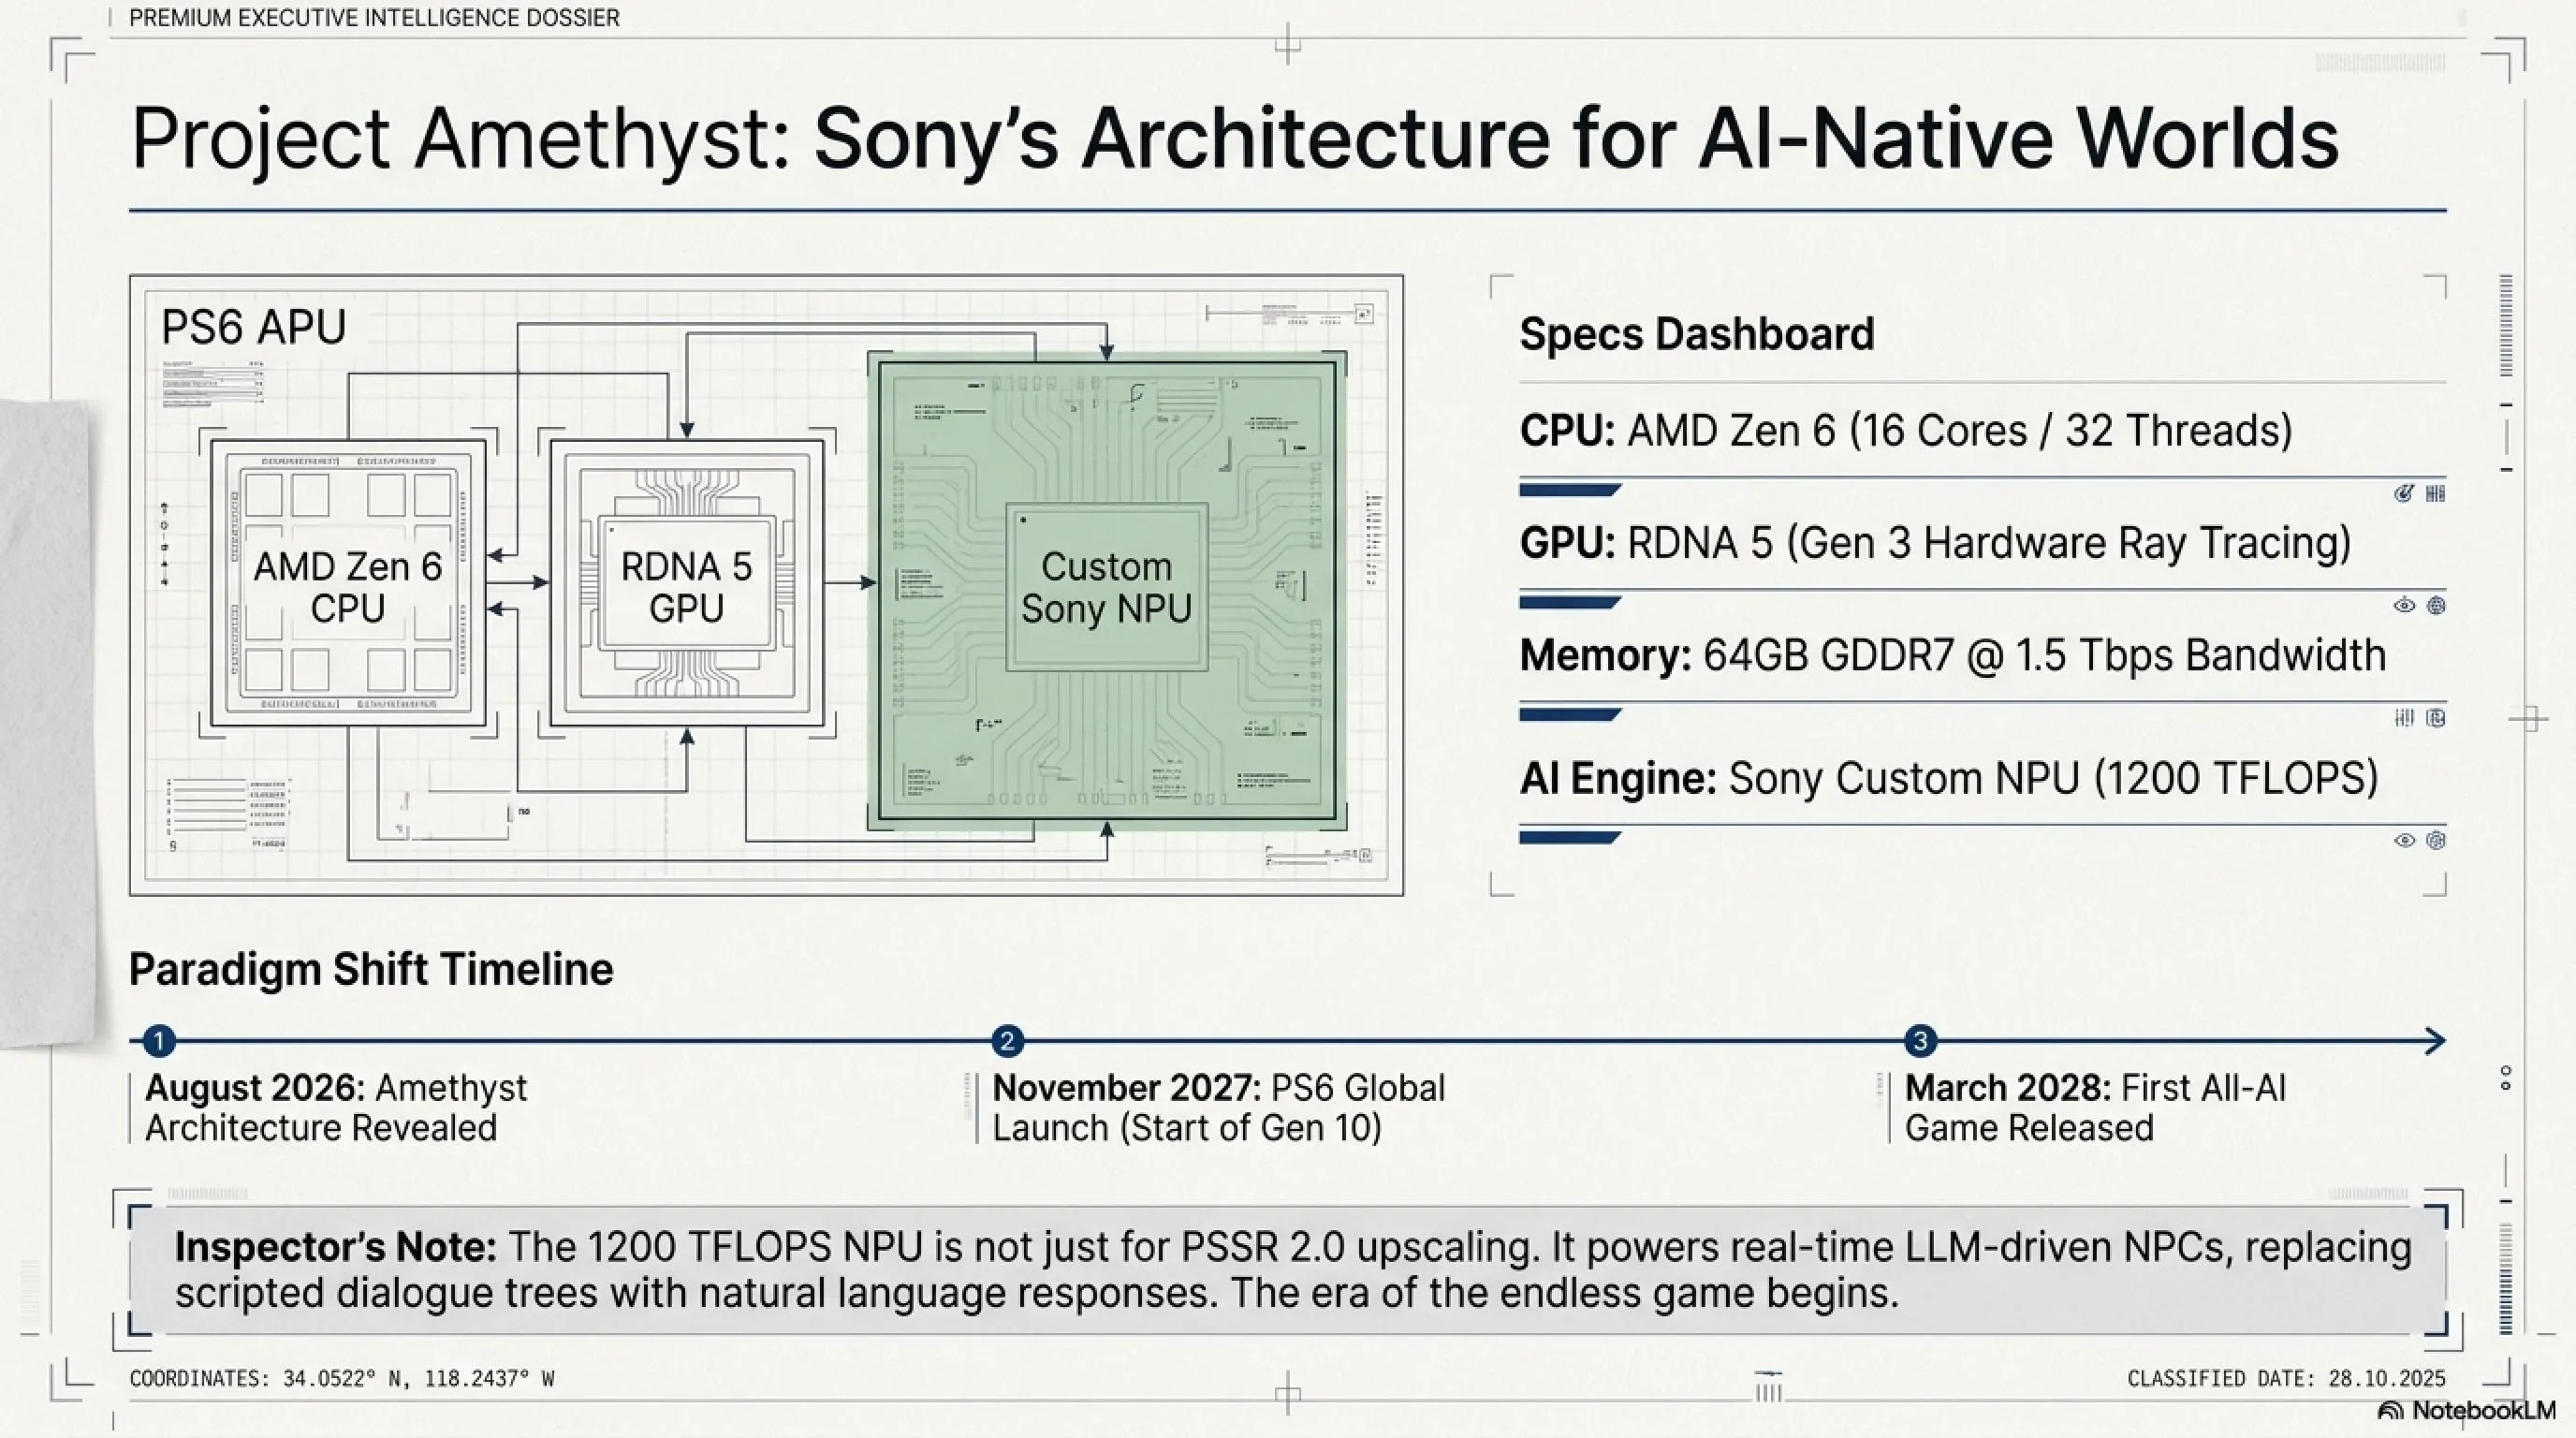This screenshot has height=1438, width=2576.
Task: Click the NotebookLM logo in the corner
Action: [2466, 1411]
